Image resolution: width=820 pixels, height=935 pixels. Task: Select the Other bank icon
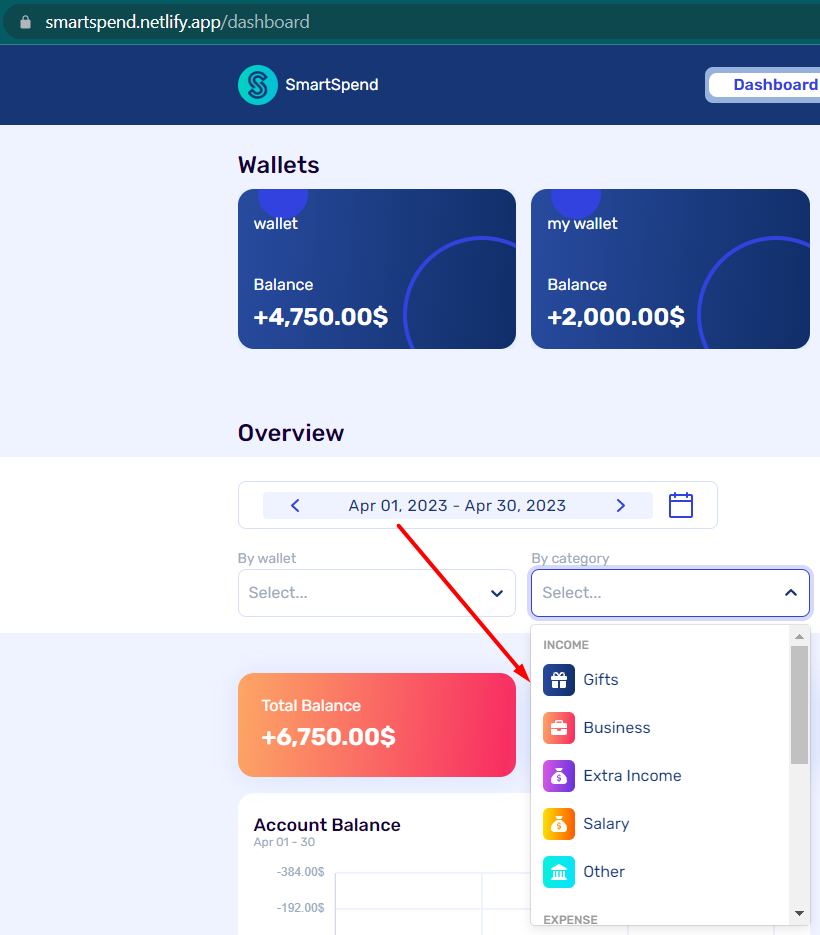click(558, 872)
